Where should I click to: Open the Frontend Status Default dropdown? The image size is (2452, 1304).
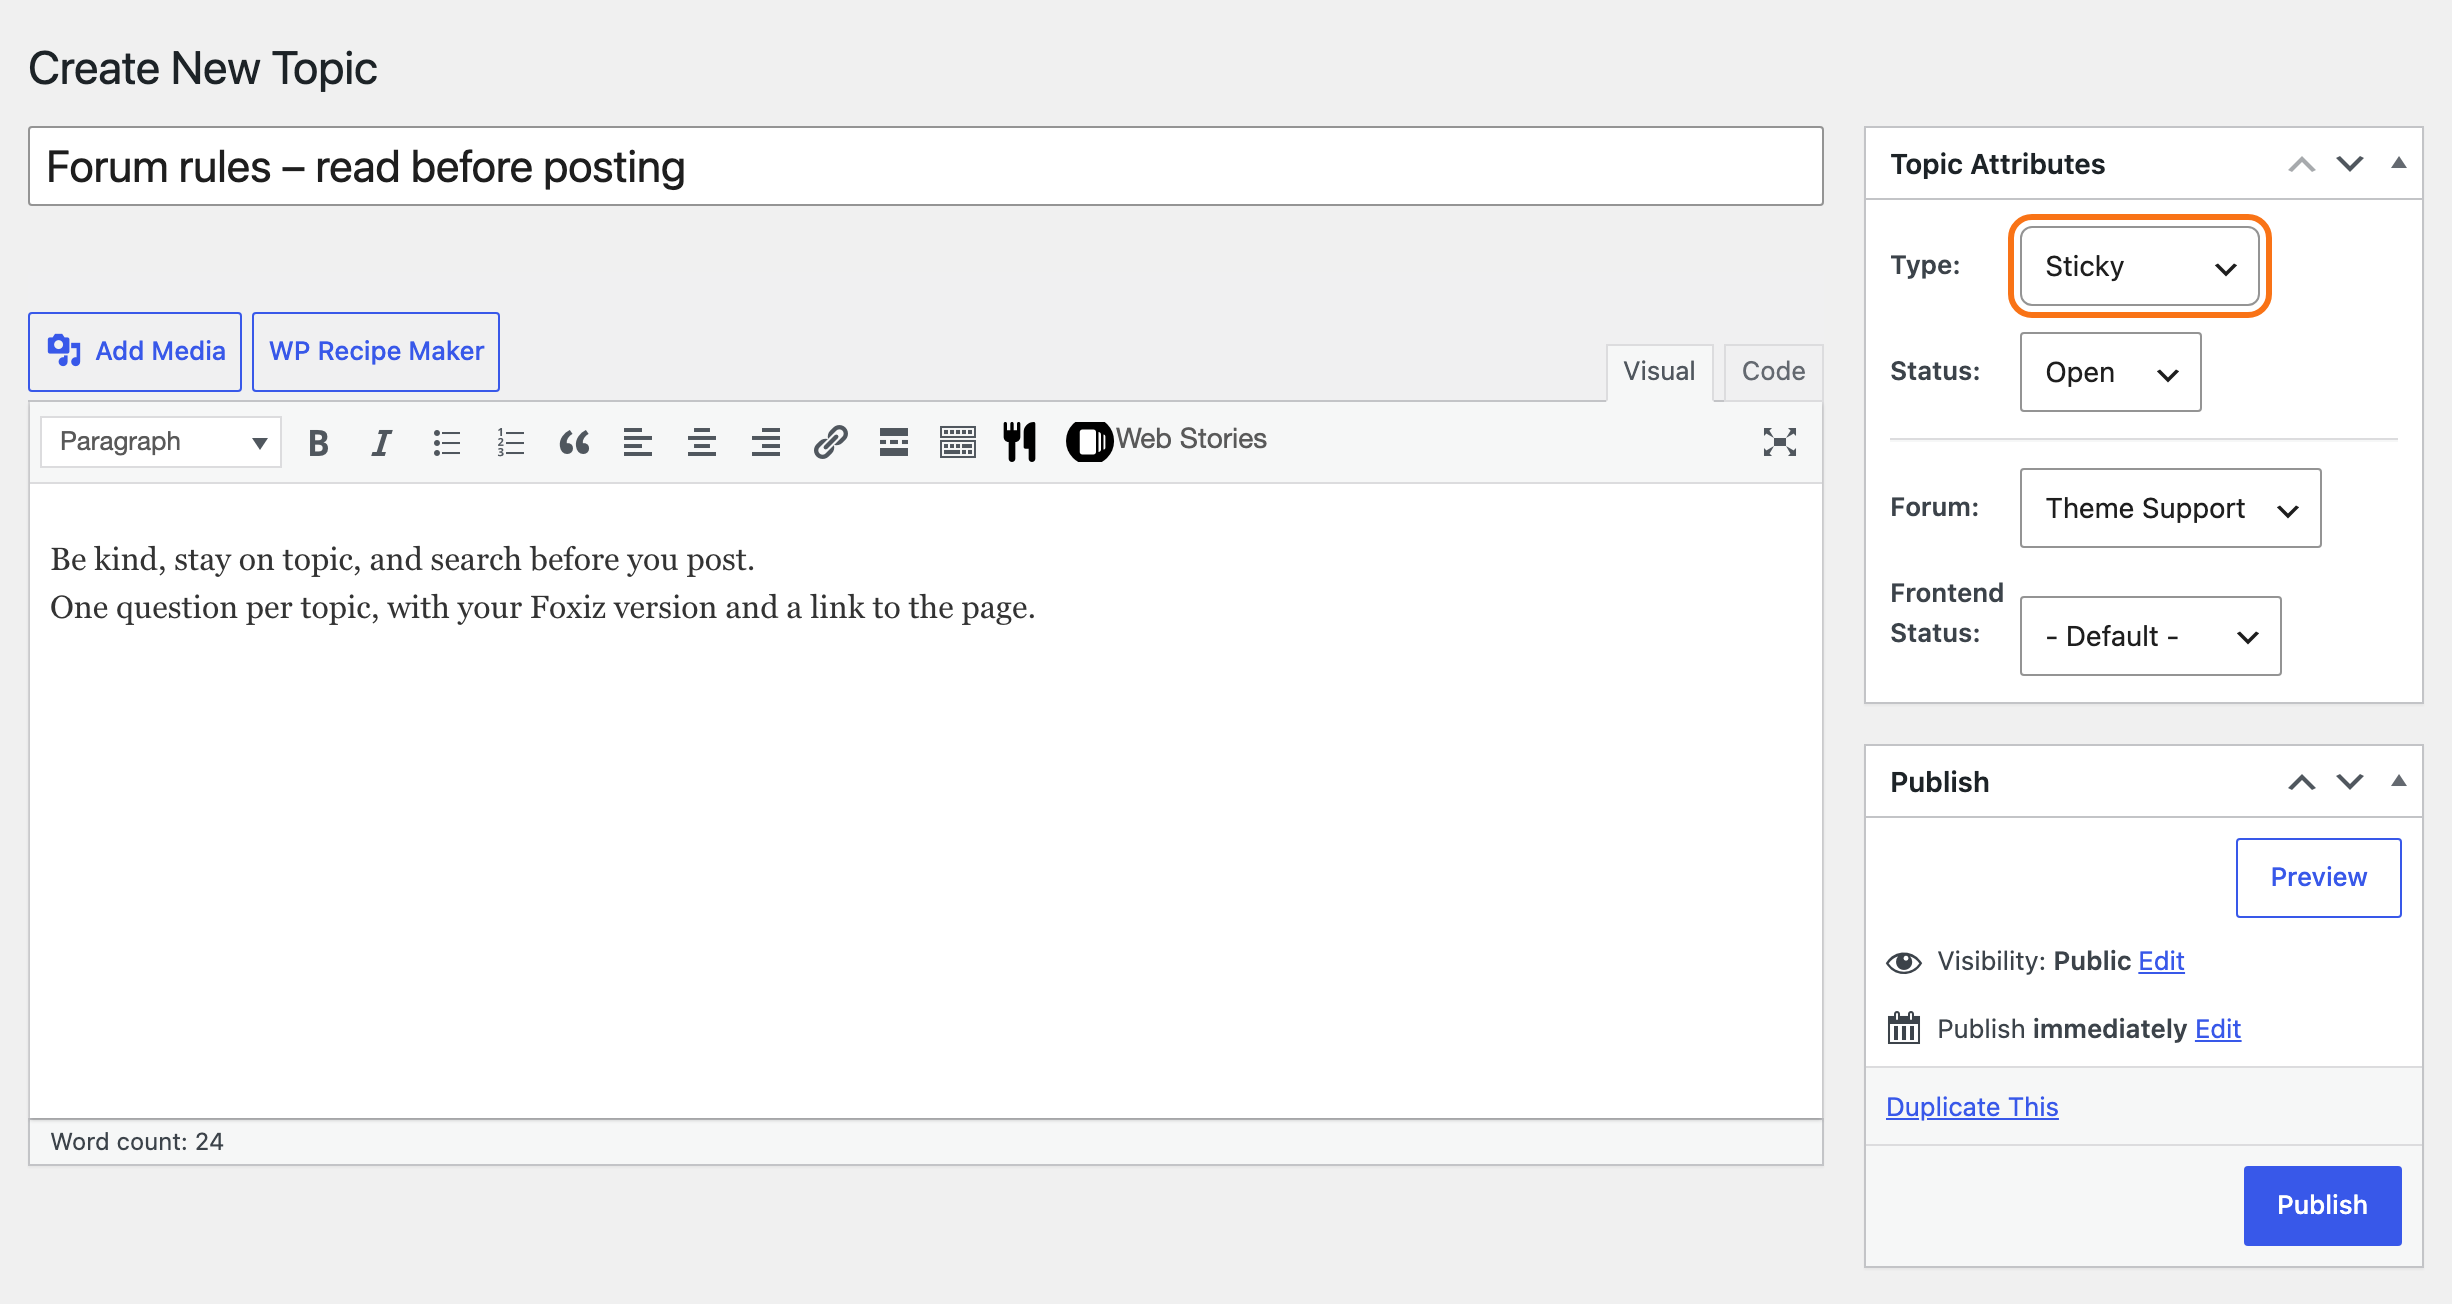2150,636
